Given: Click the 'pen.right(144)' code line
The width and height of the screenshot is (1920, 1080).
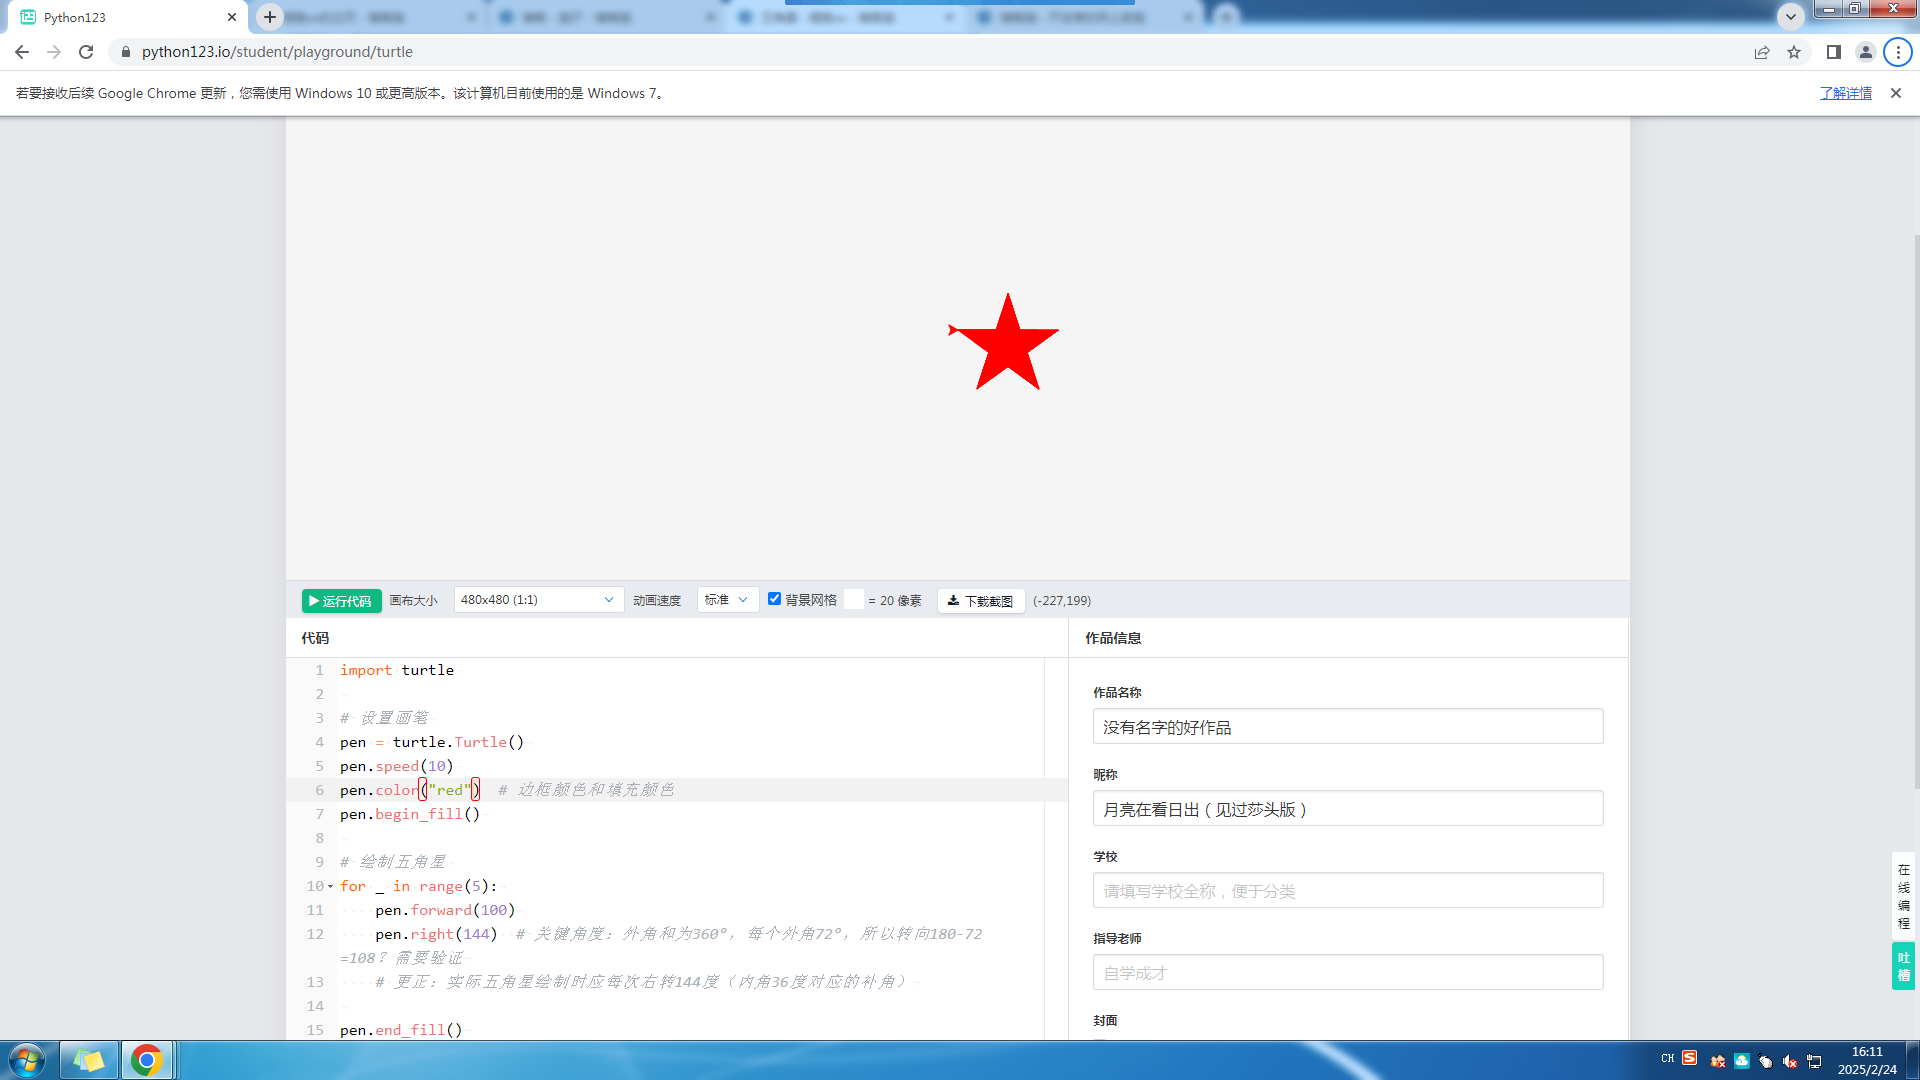Looking at the screenshot, I should 436,934.
